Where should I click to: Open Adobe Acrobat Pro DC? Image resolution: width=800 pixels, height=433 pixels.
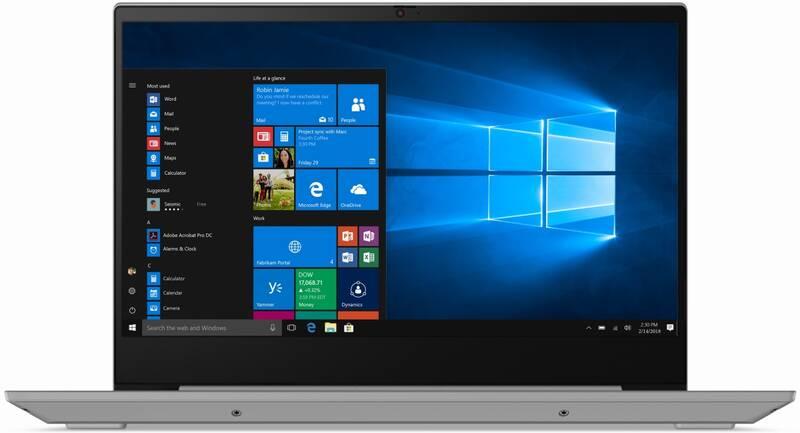click(180, 235)
